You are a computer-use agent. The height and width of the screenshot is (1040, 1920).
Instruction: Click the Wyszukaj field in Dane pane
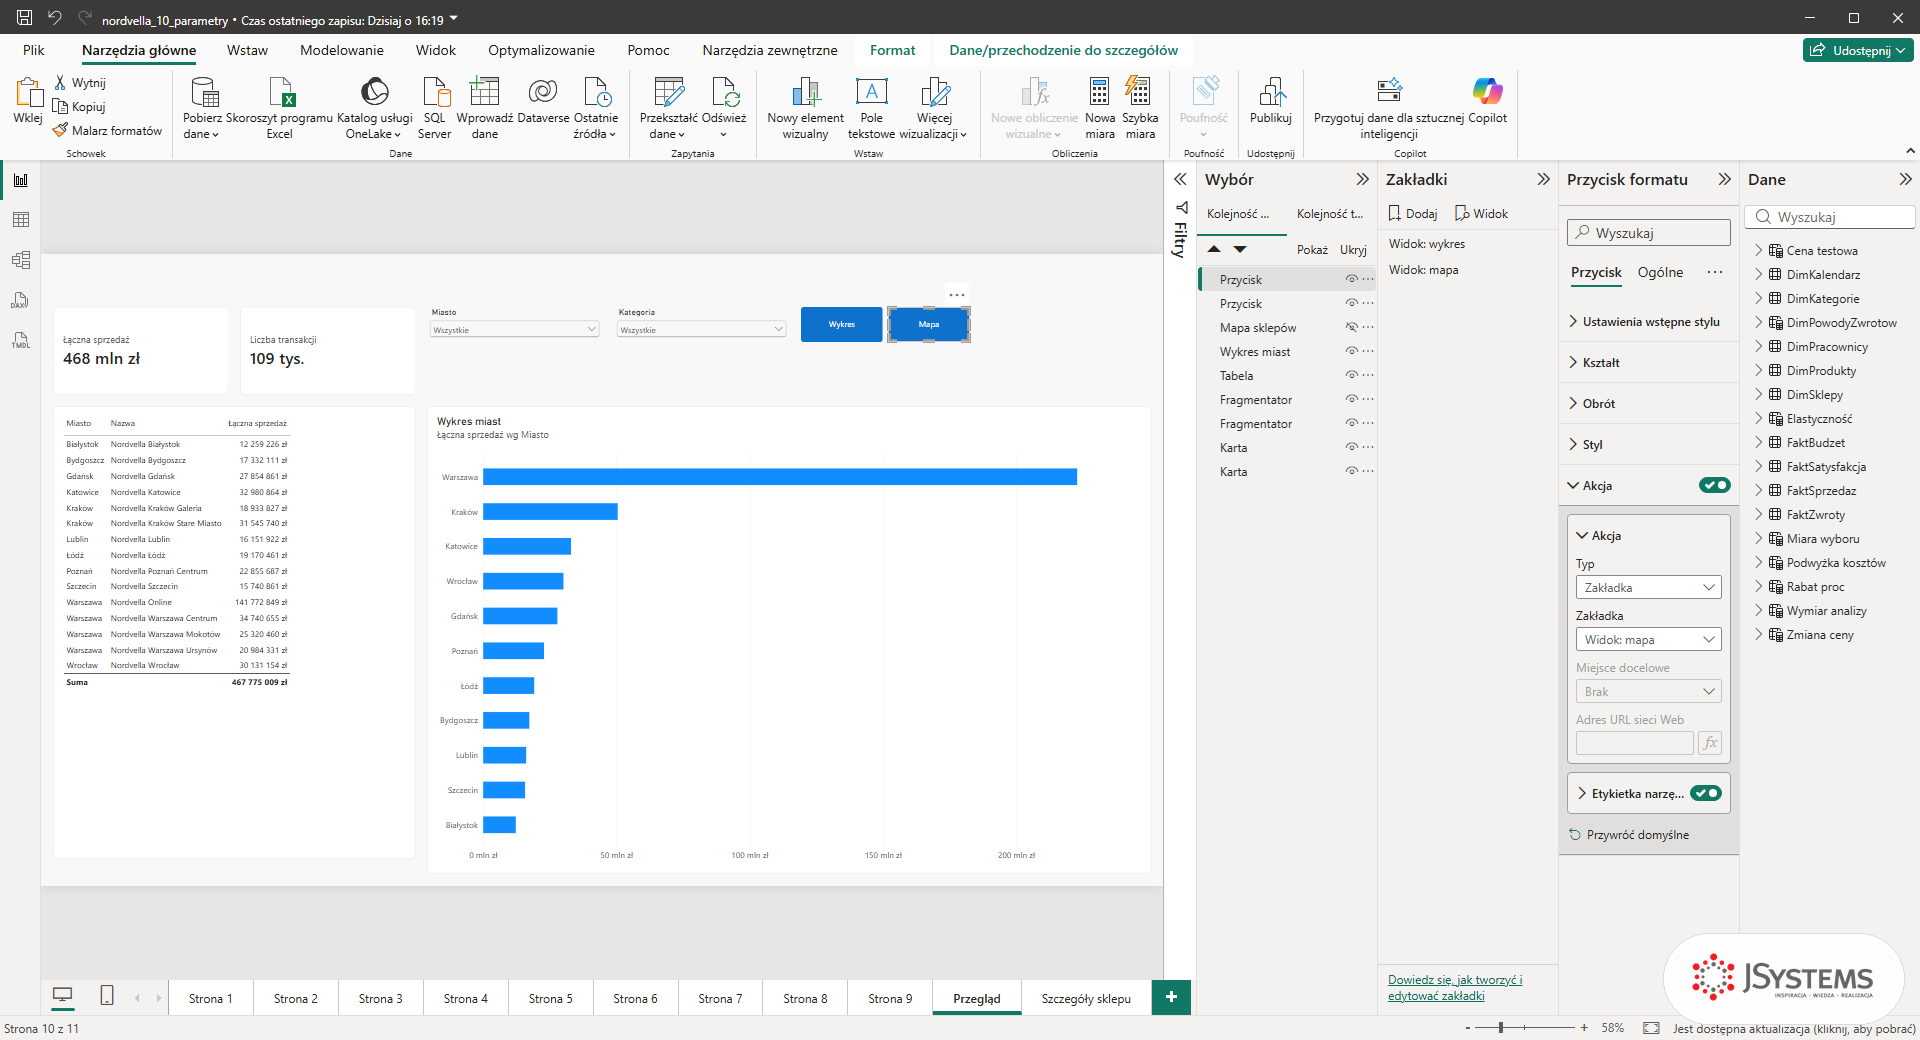click(x=1830, y=217)
